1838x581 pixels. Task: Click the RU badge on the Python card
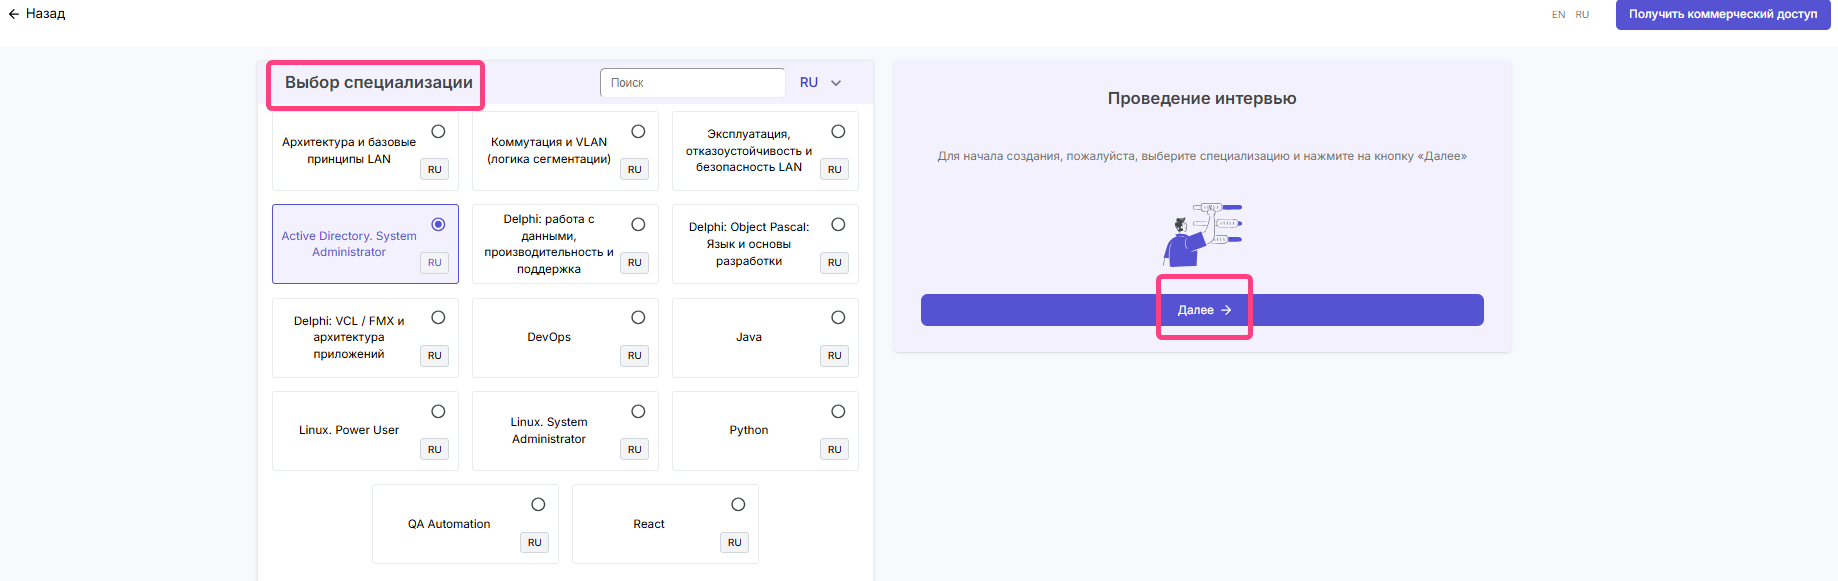point(834,450)
